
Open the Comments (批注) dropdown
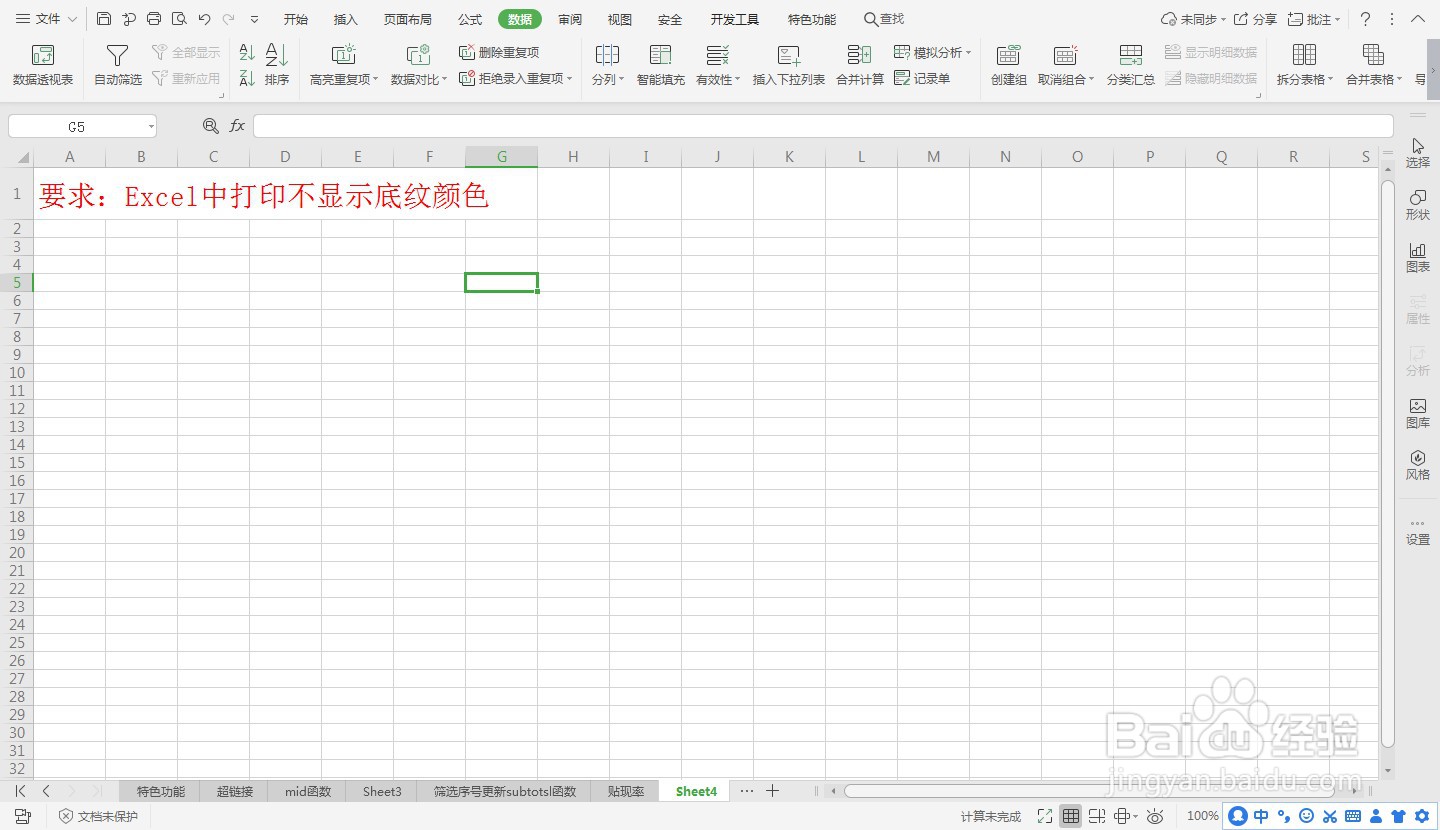pyautogui.click(x=1314, y=19)
